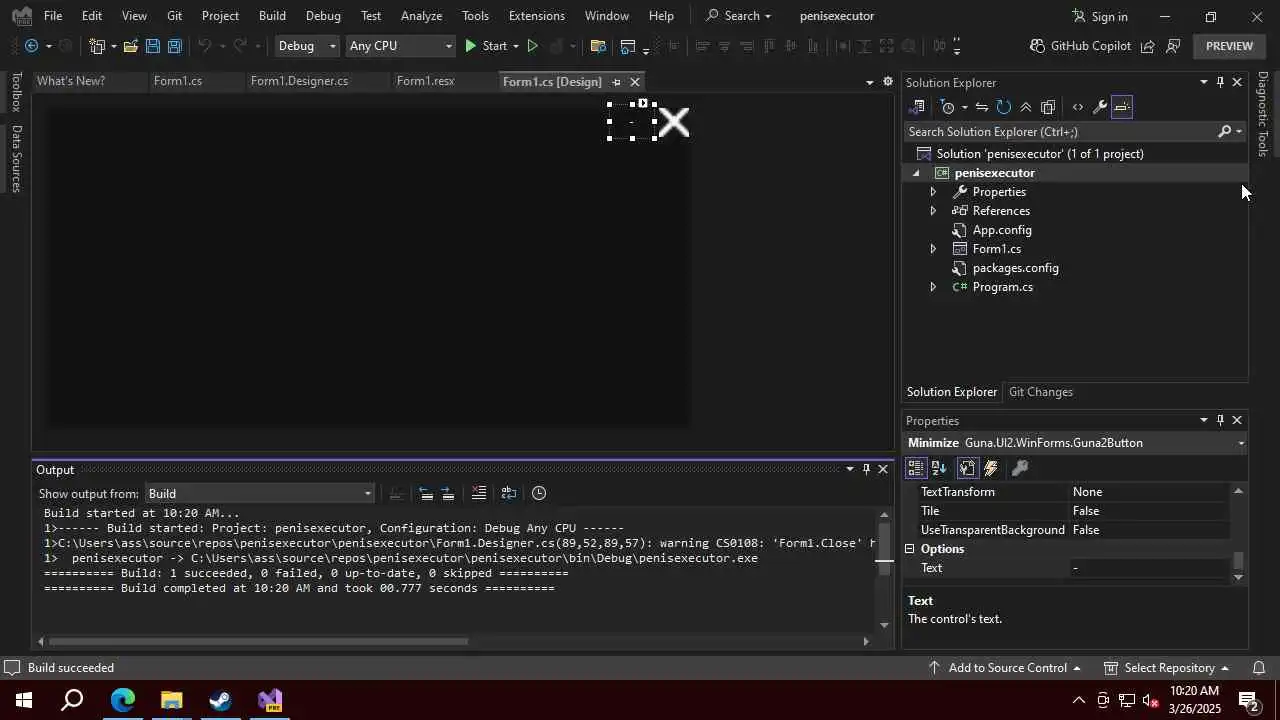Open Solution Explorer search options dropdown
This screenshot has height=720, width=1280.
(x=1239, y=132)
